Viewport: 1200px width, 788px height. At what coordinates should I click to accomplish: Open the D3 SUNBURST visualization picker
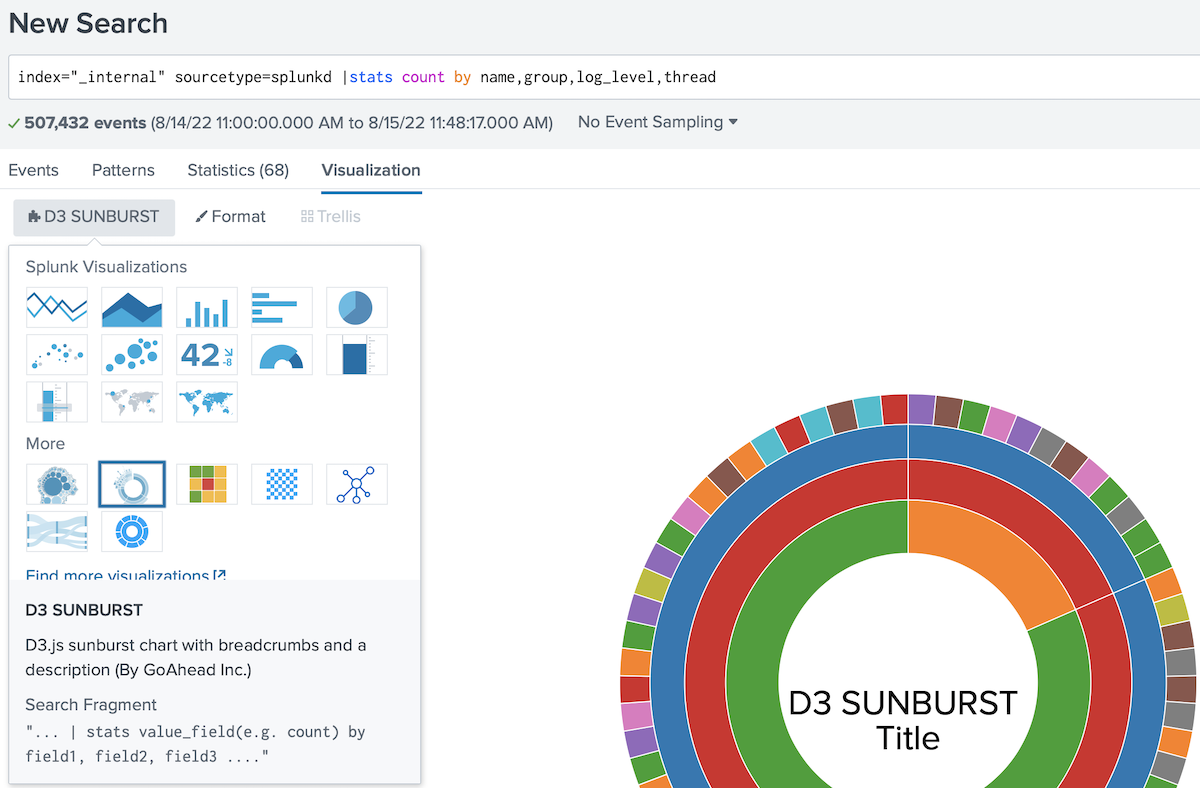pyautogui.click(x=94, y=217)
